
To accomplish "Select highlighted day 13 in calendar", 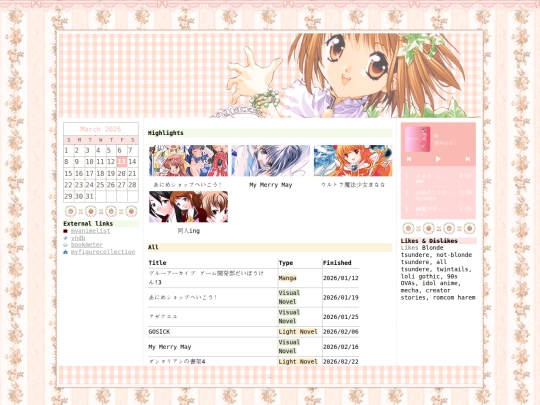I will 122,162.
